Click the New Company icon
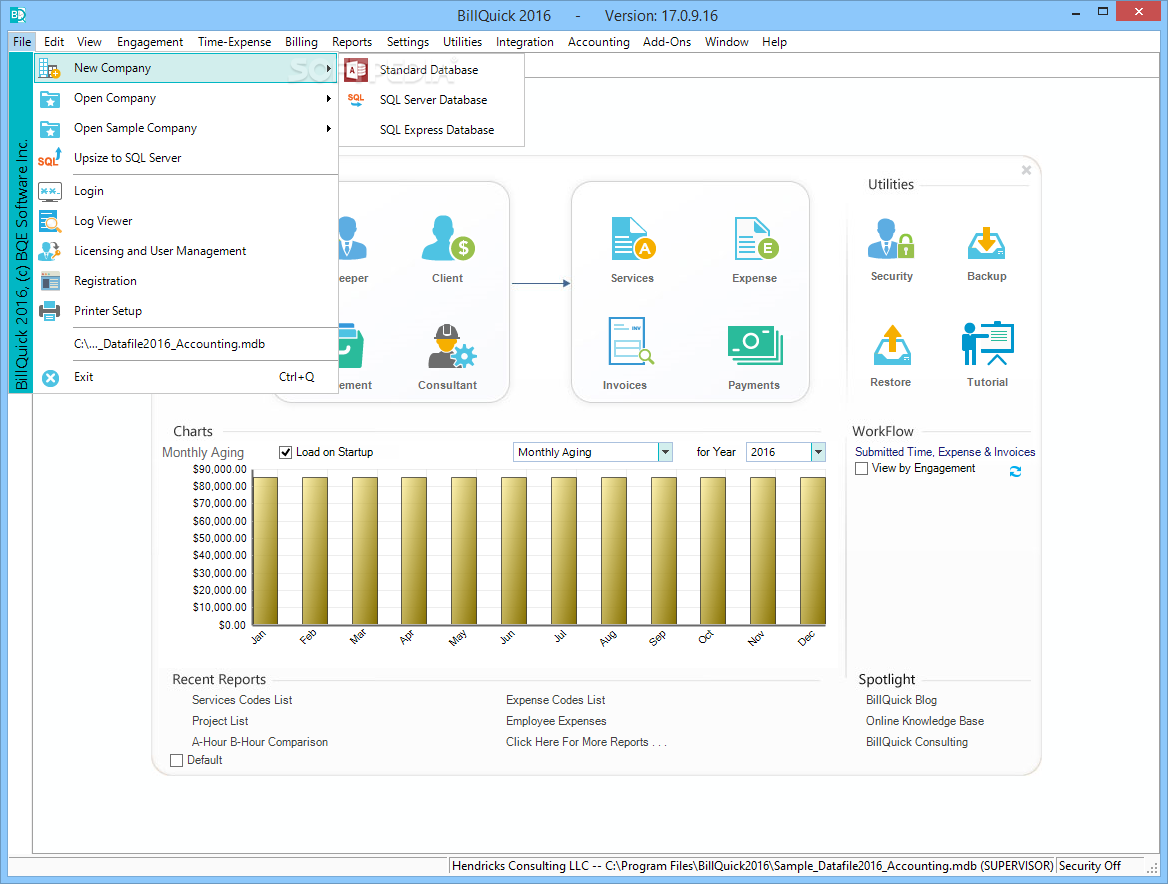The width and height of the screenshot is (1168, 884). click(x=49, y=68)
